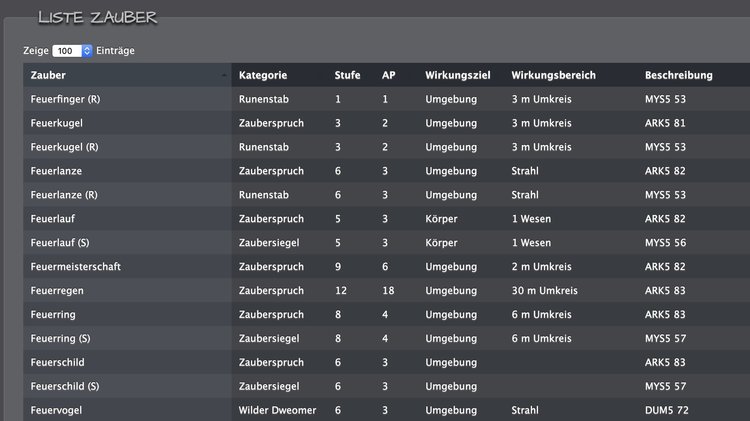Screen dimensions: 750x421
Task: Select the Feuerkugel spell entry
Action: coord(57,123)
